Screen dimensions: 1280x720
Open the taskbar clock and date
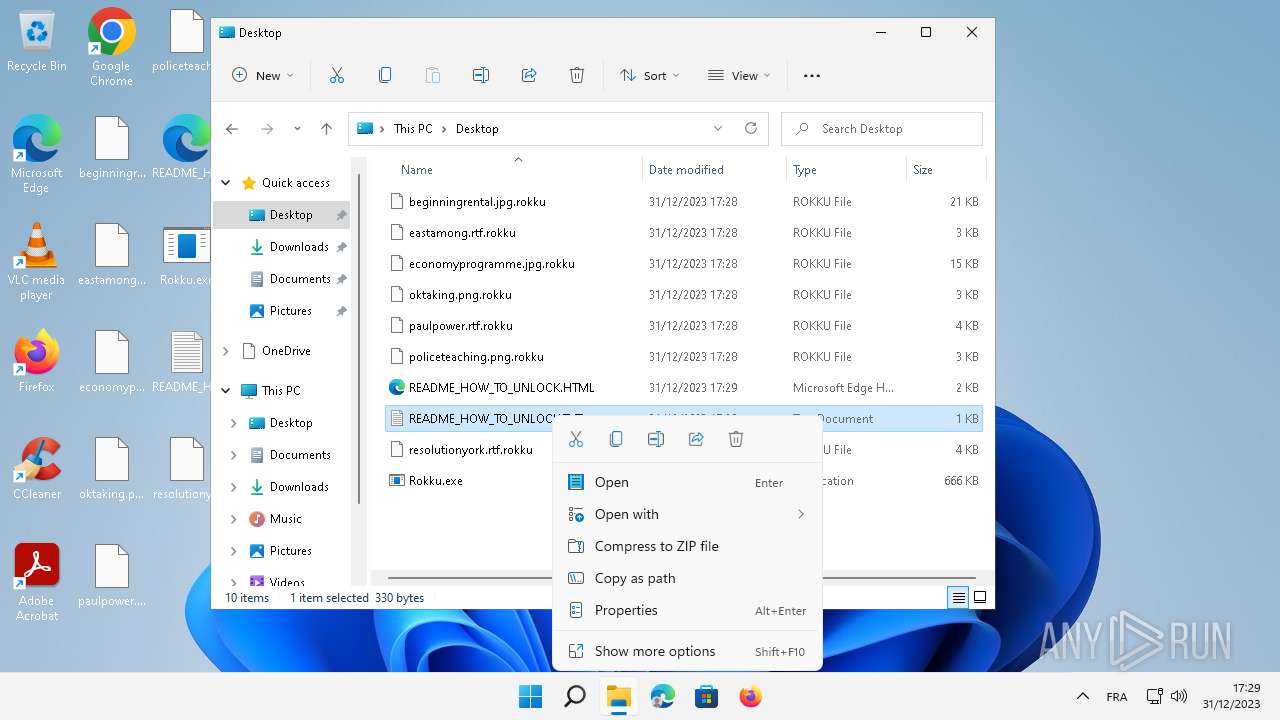1231,696
